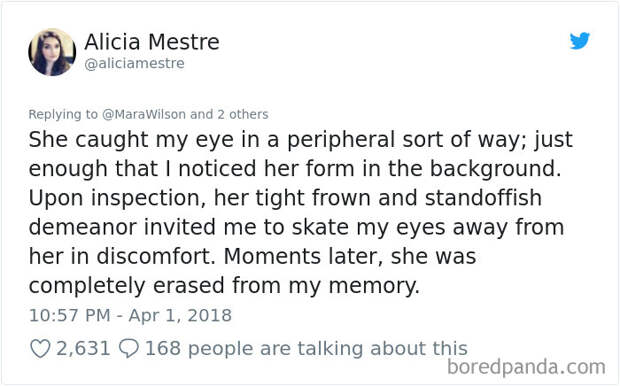Click the word "discomfort" in the tweet

pos(154,257)
